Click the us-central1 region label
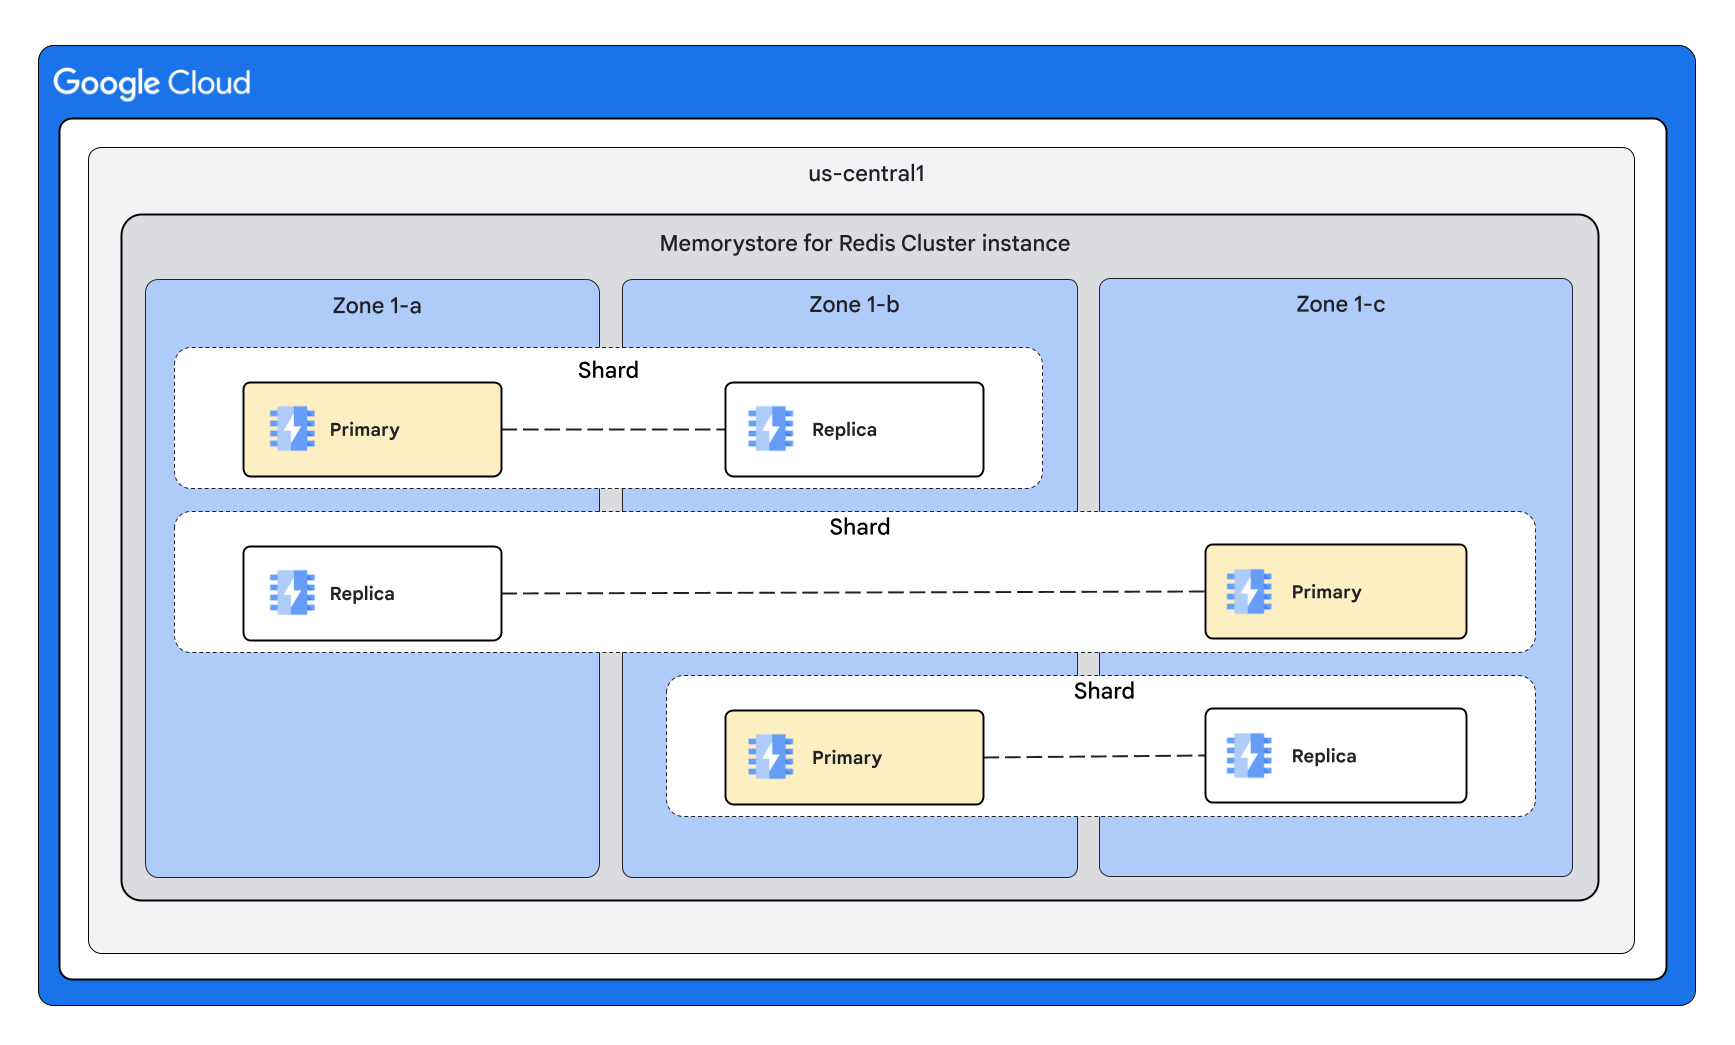1735x1045 pixels. (x=866, y=173)
